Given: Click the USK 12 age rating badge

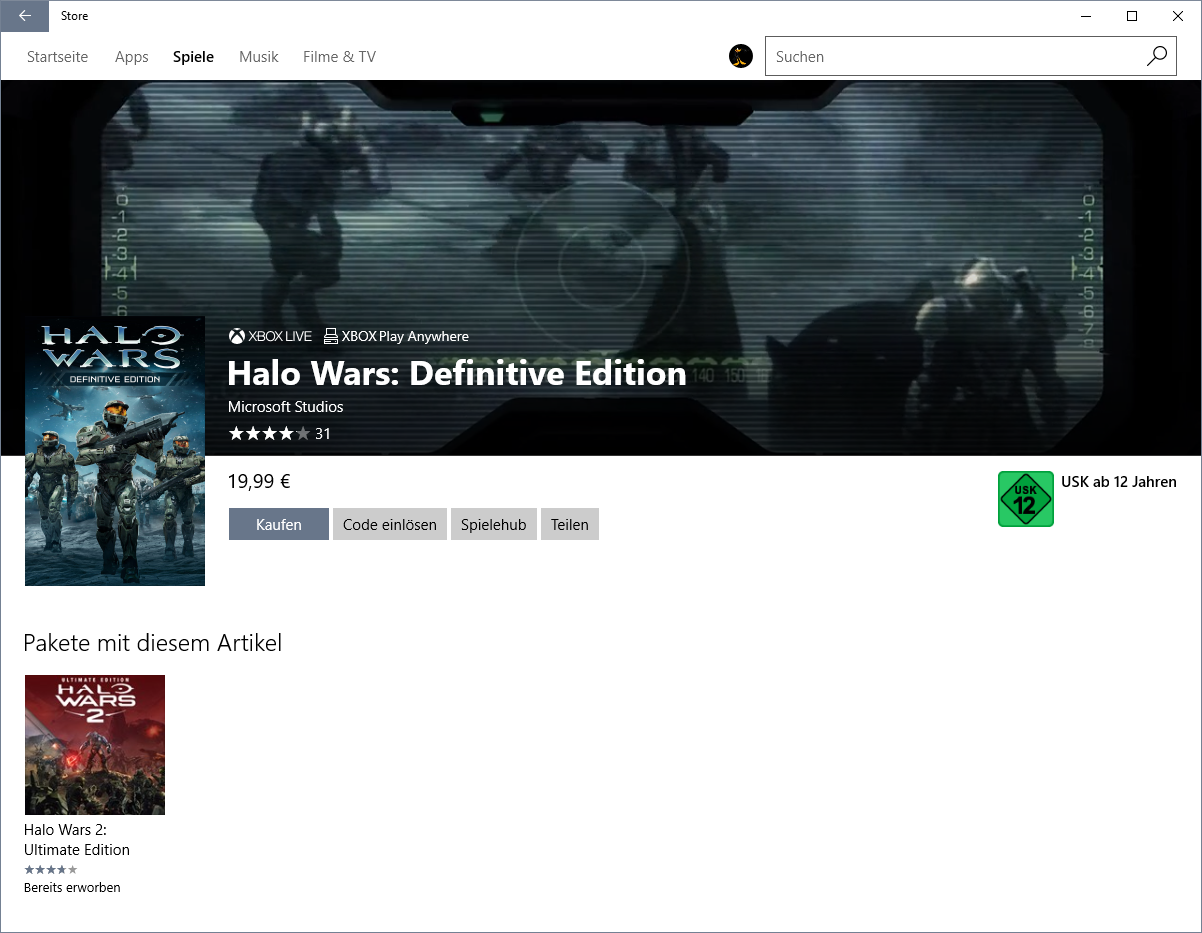Looking at the screenshot, I should coord(1025,499).
